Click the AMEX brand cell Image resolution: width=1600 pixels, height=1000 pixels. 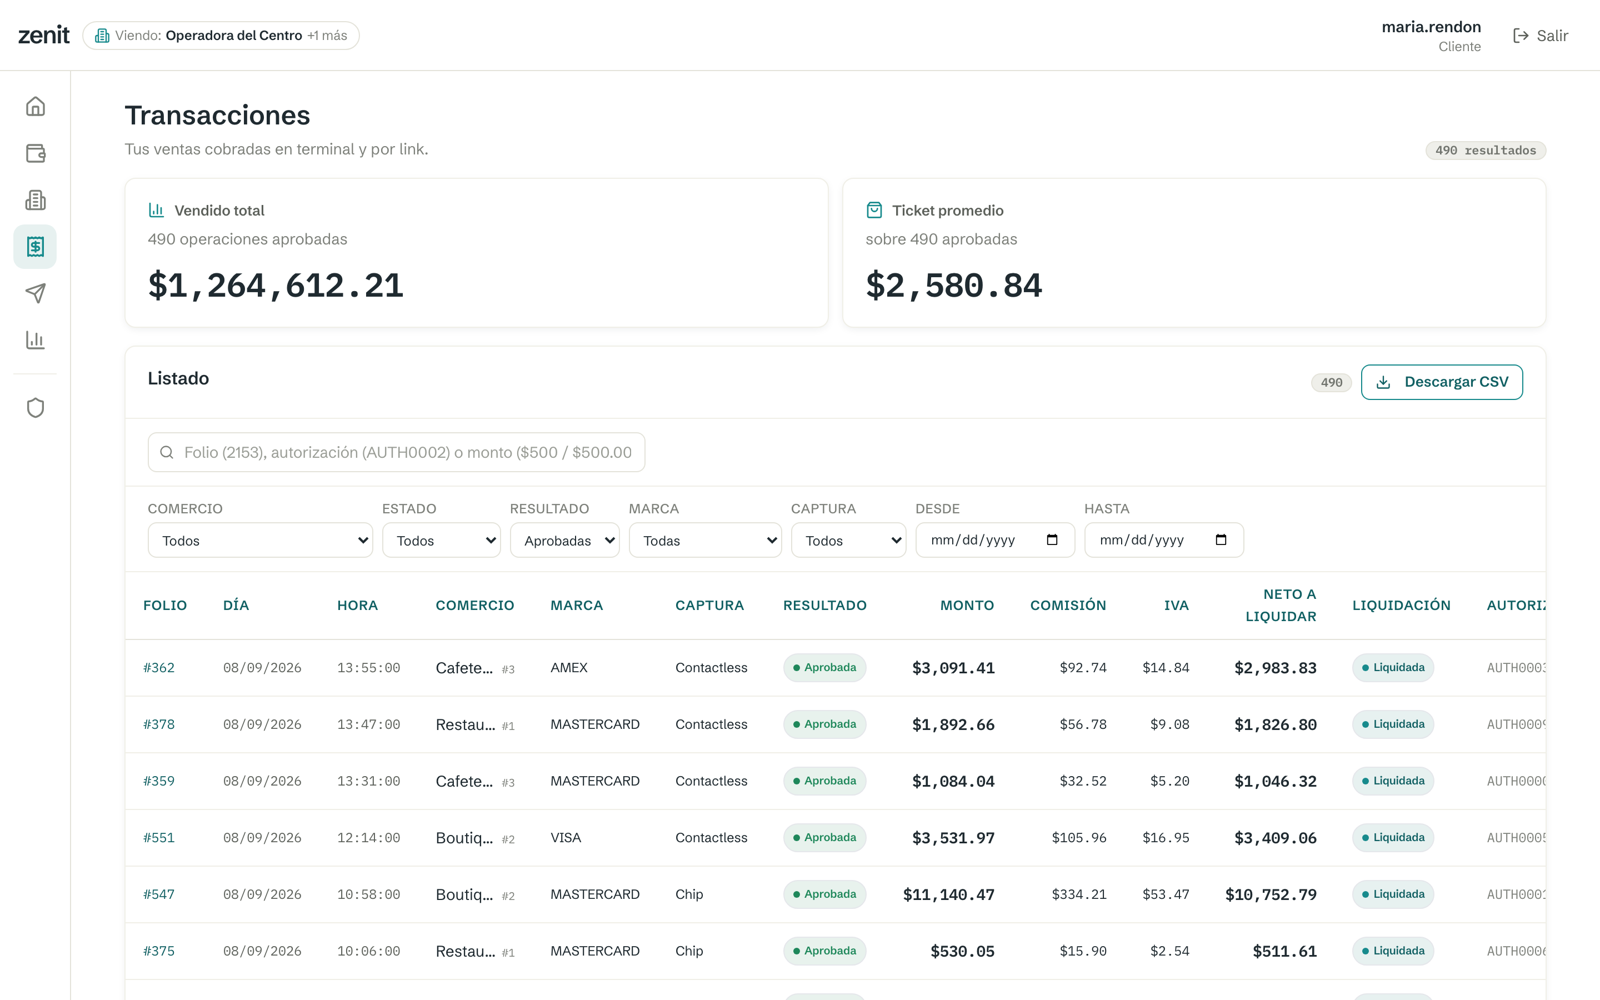coord(569,668)
